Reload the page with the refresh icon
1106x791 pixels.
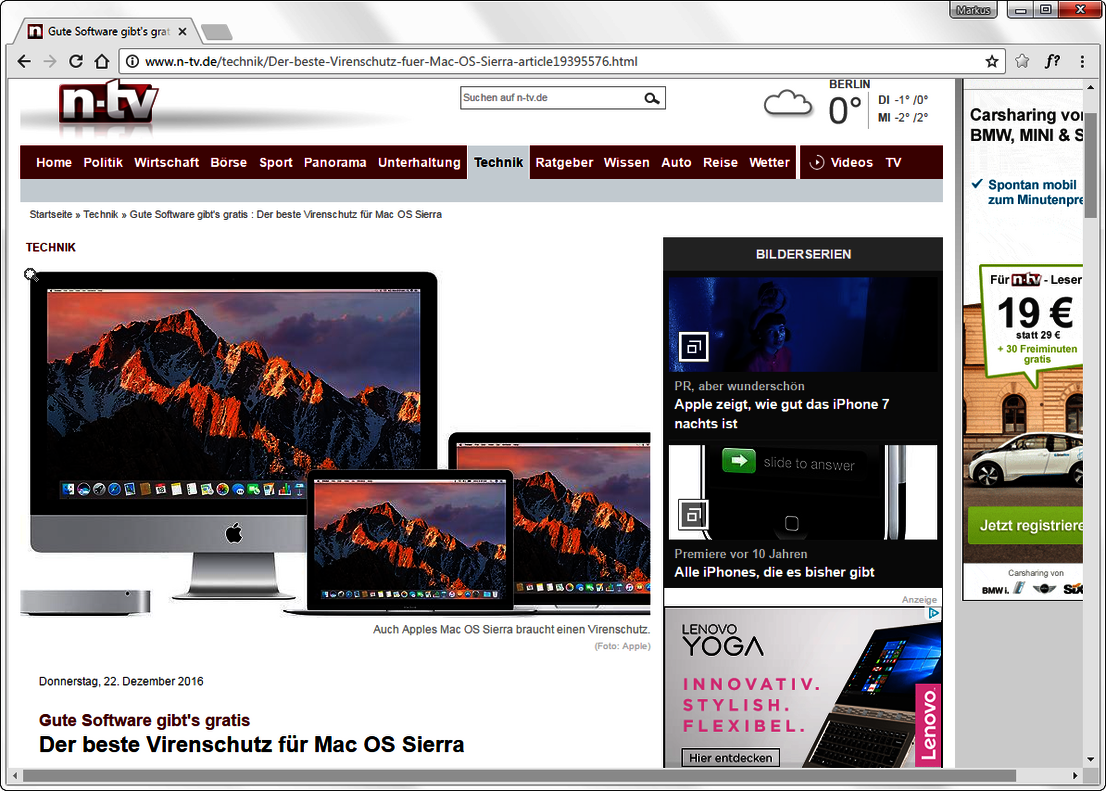pos(75,61)
